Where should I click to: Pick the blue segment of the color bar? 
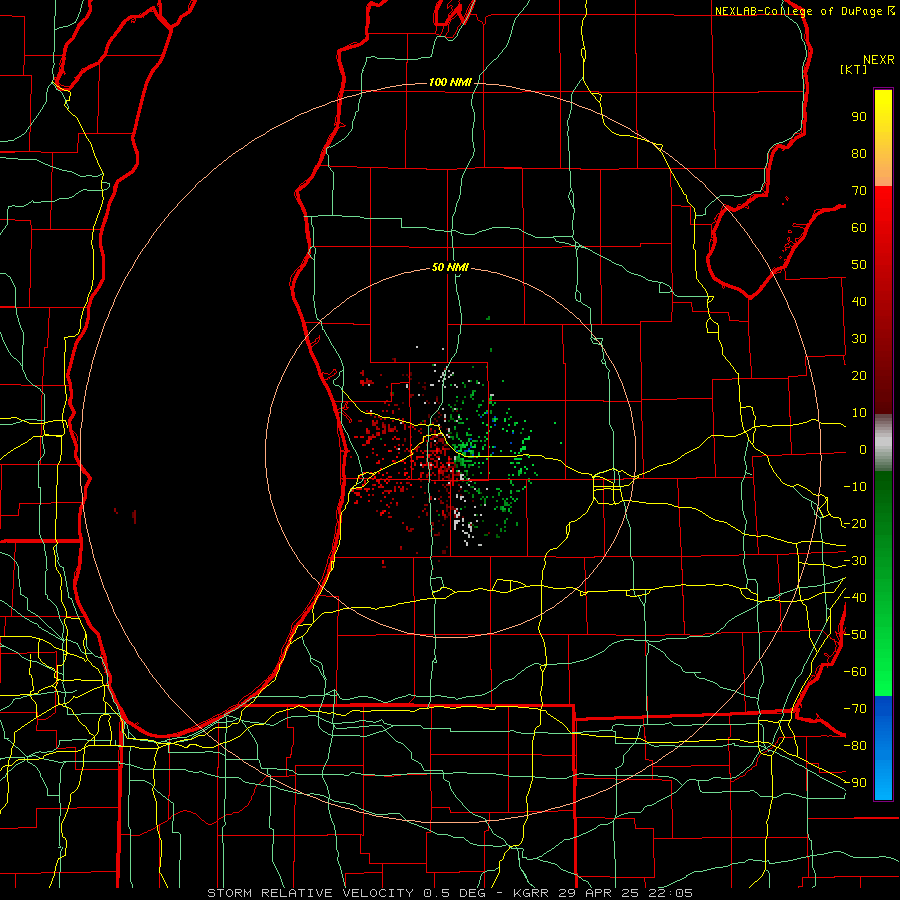883,748
